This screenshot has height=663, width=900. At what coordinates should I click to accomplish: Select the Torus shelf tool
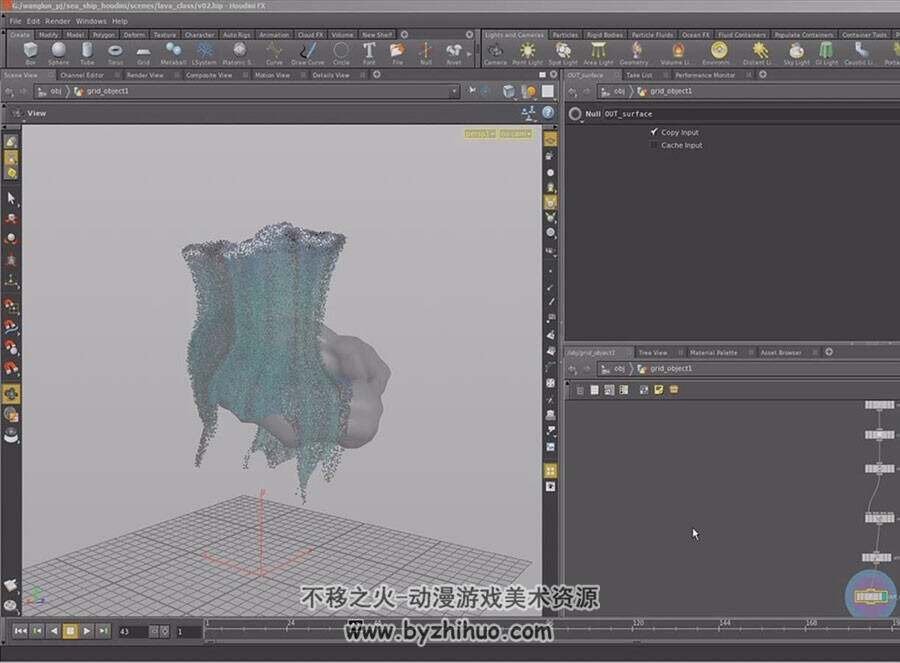[x=115, y=53]
